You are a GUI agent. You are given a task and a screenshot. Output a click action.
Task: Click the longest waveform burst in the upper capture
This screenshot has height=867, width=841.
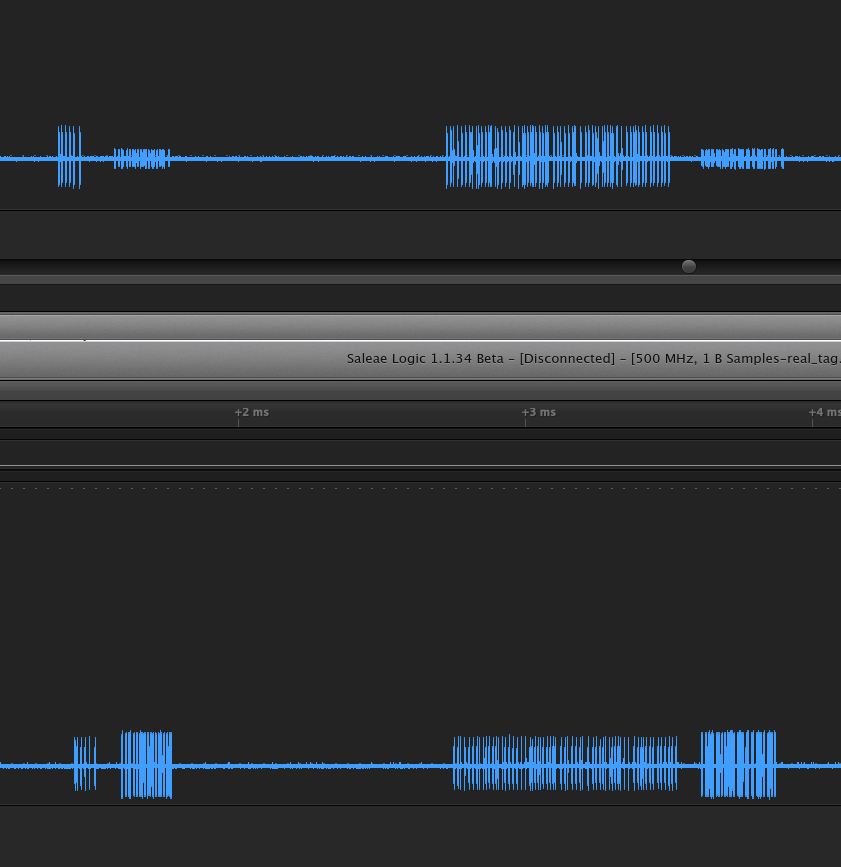point(558,157)
